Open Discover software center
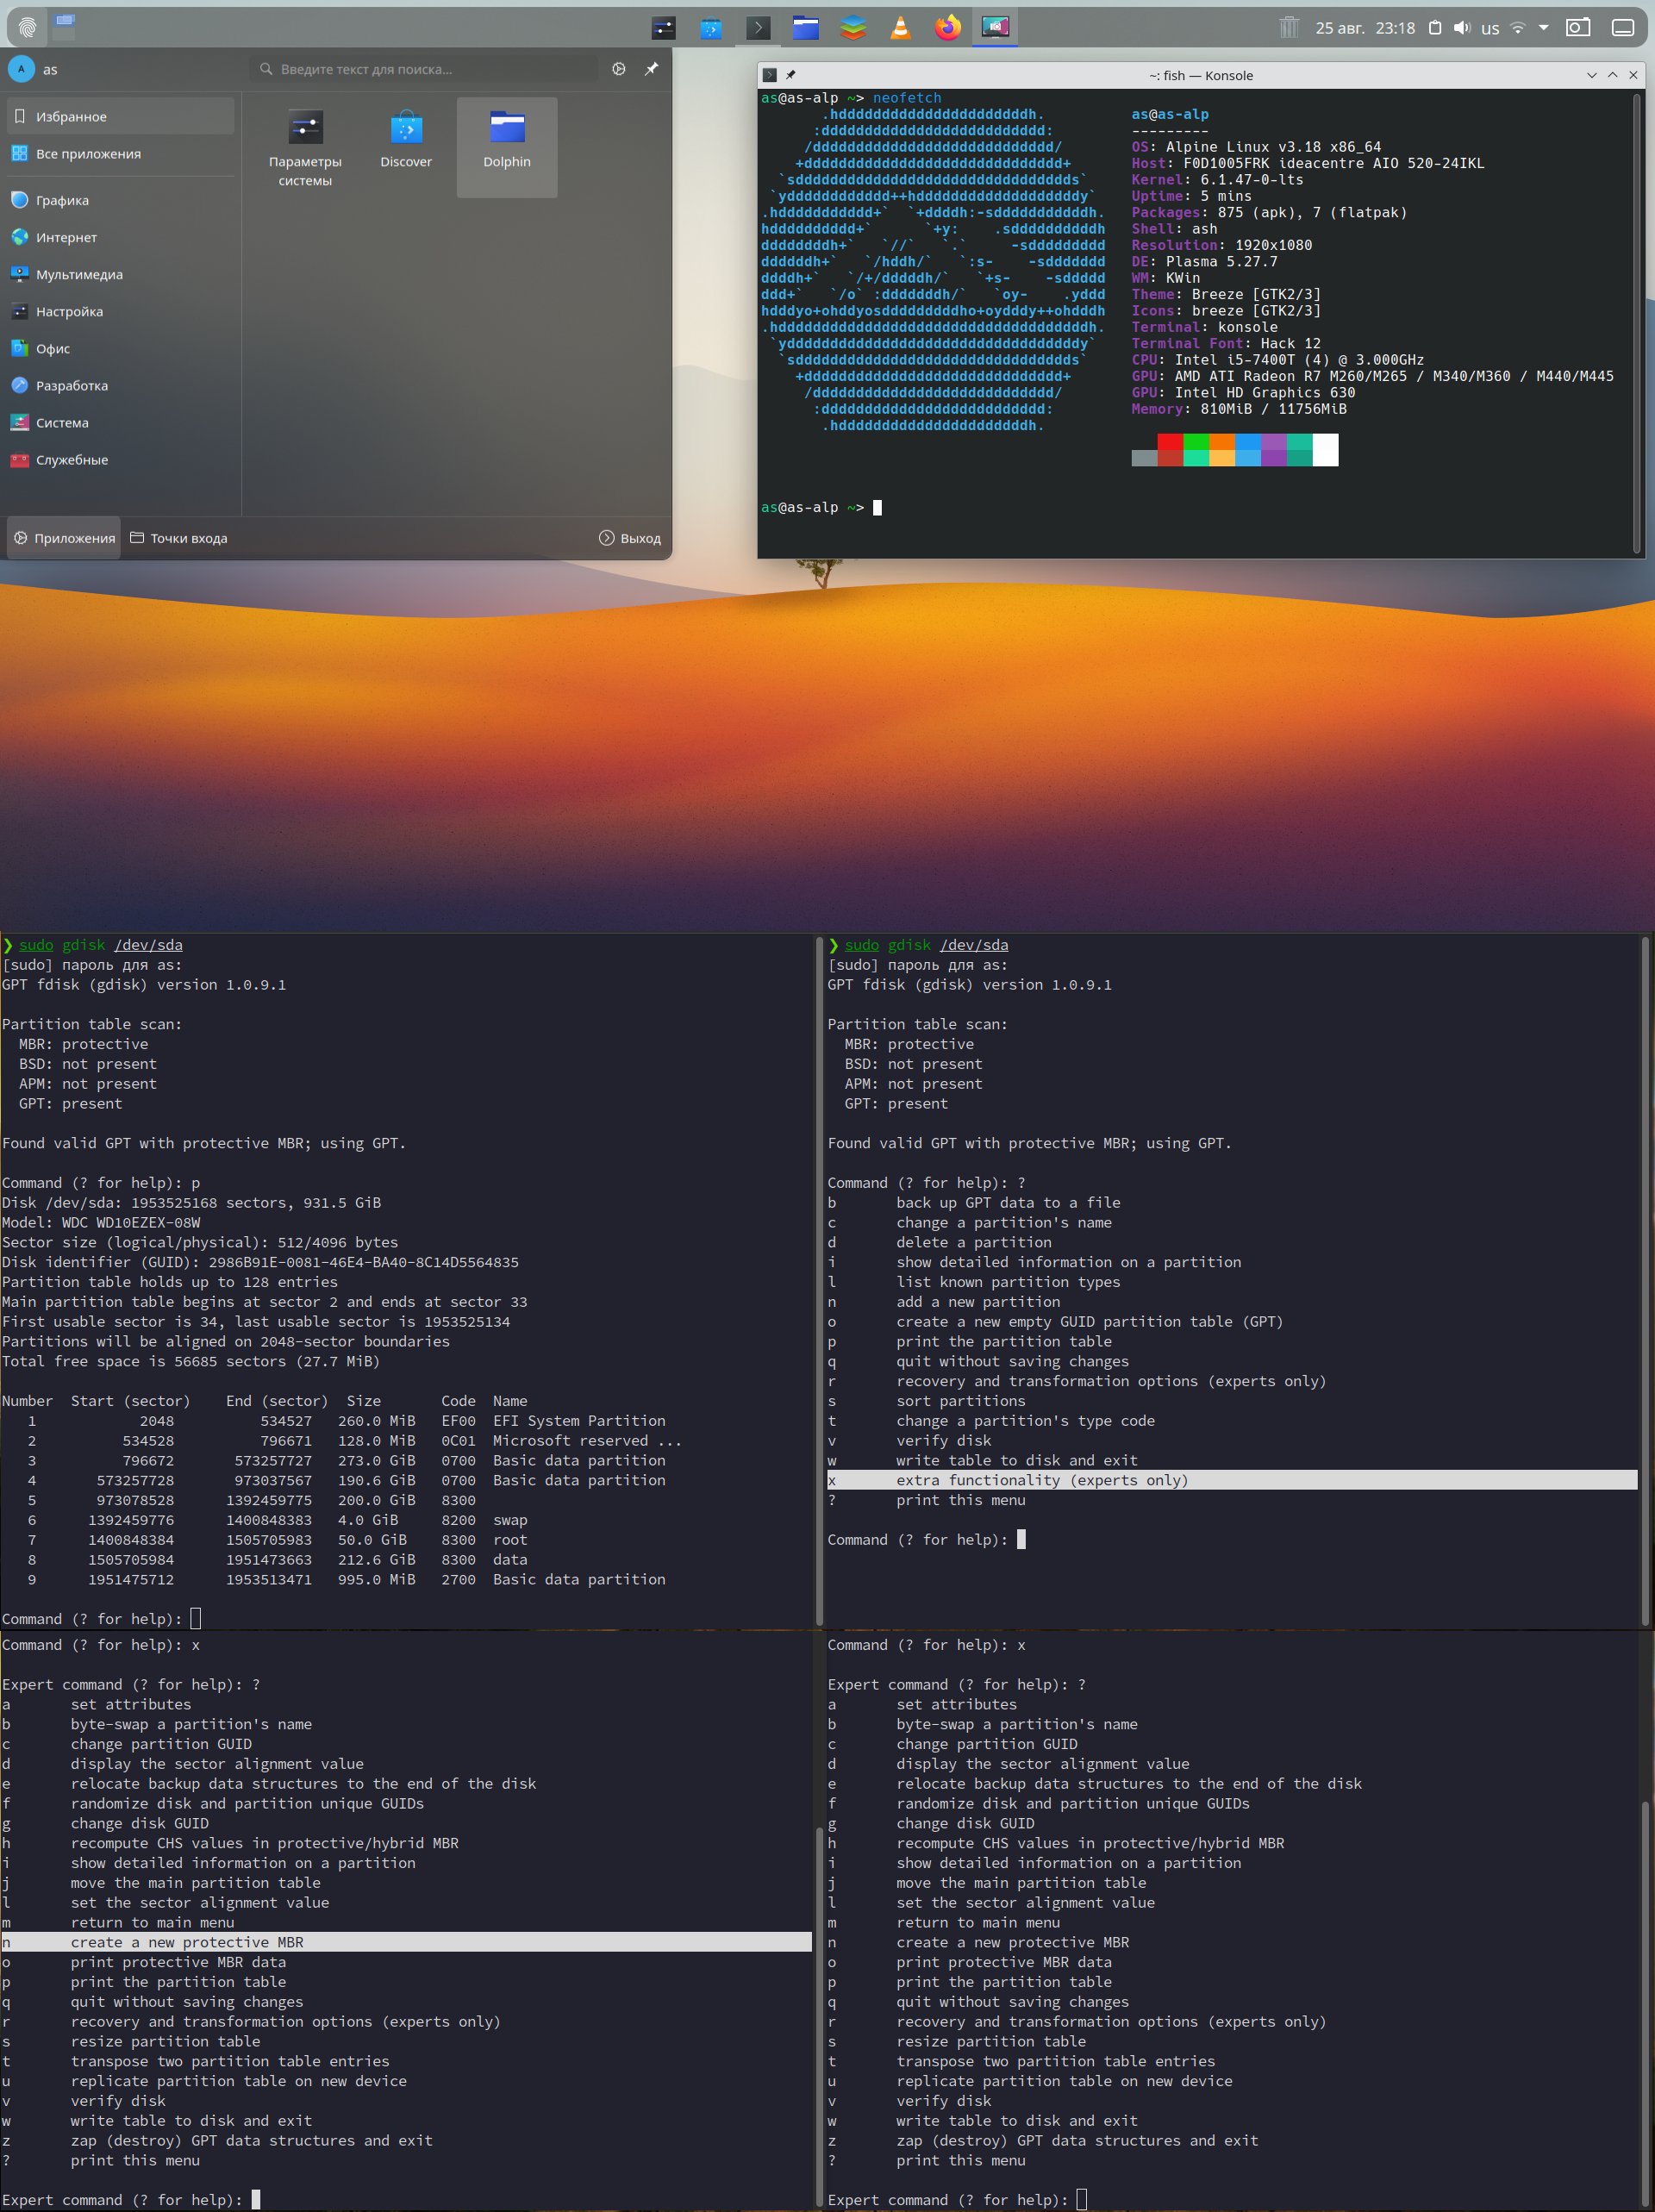The height and width of the screenshot is (2212, 1655). coord(406,141)
